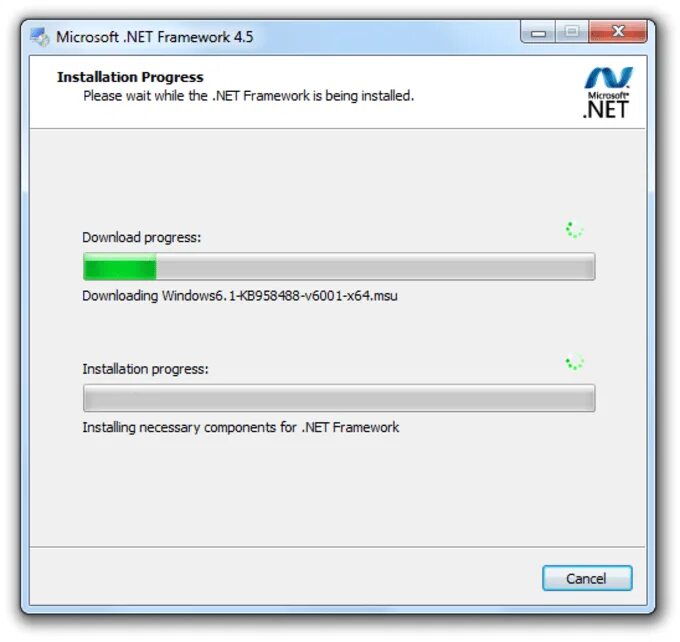Click the Cancel button

click(587, 578)
